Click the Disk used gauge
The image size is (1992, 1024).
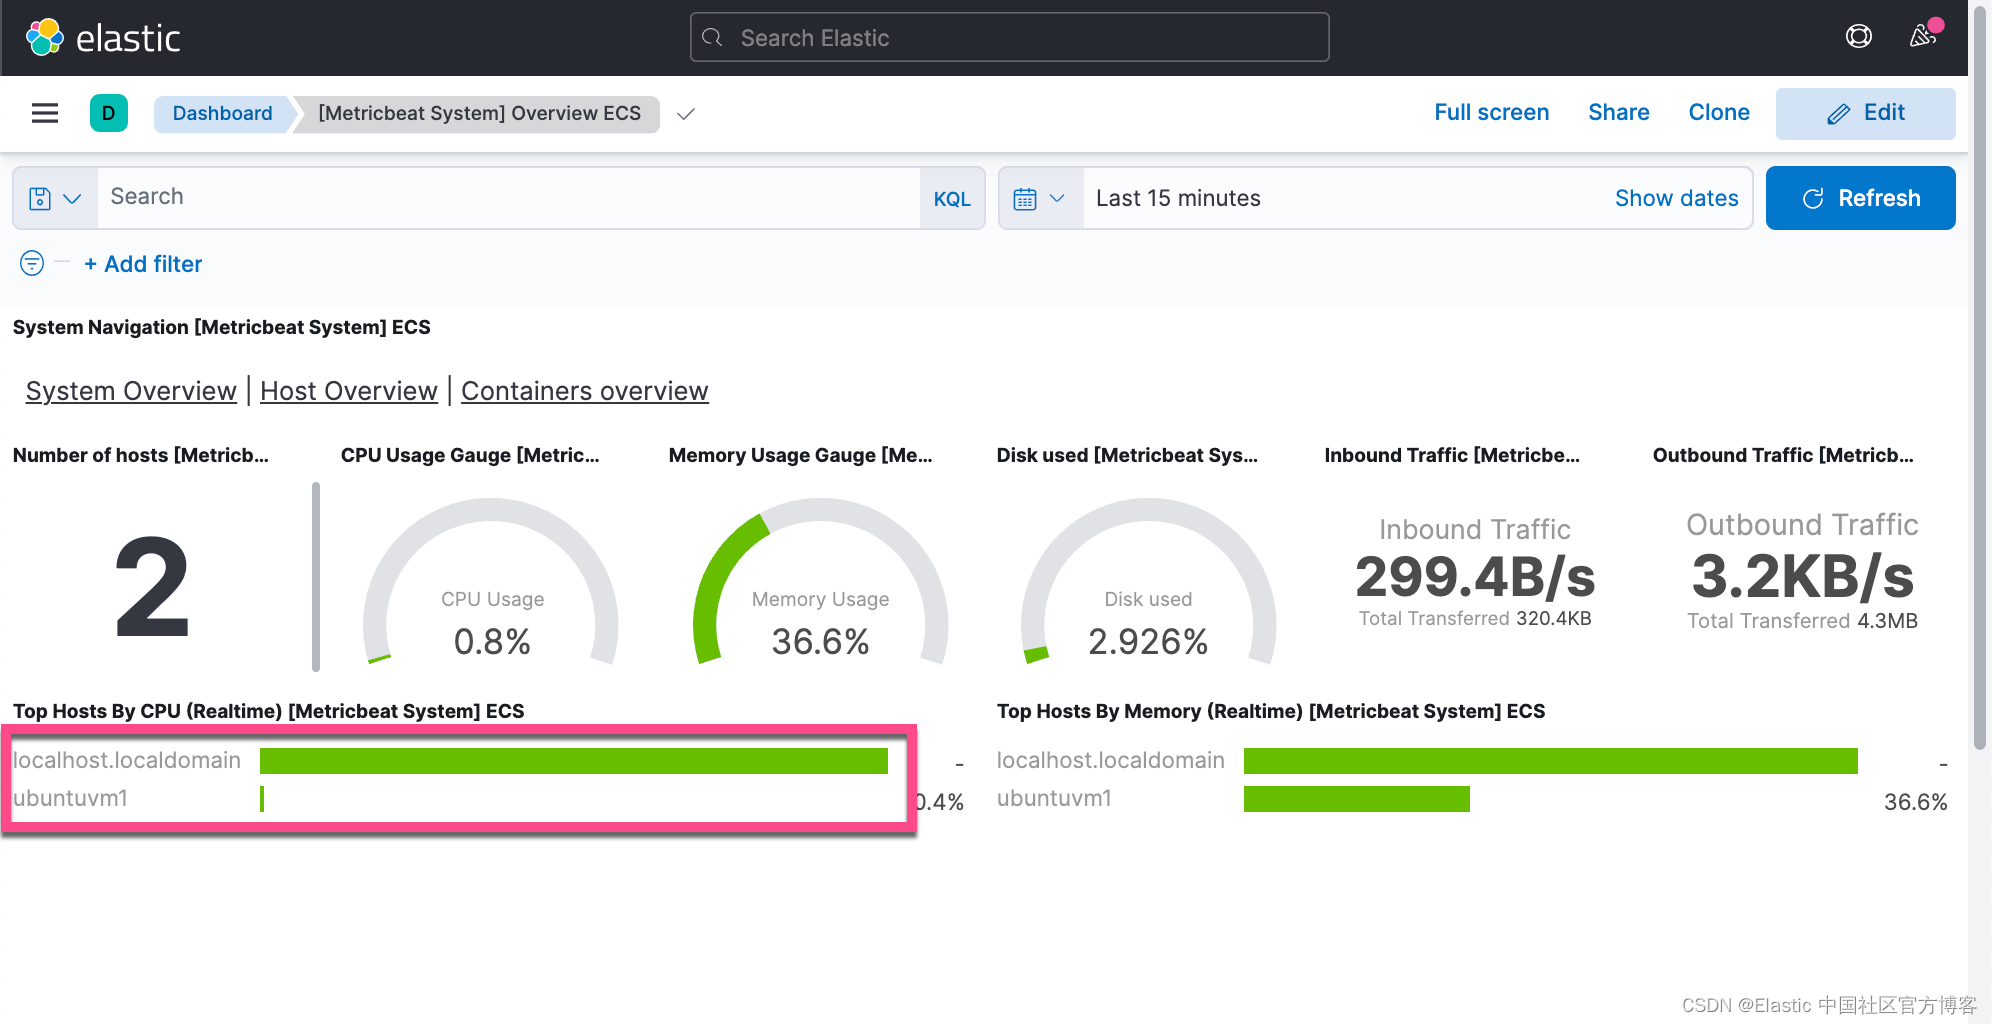1148,581
